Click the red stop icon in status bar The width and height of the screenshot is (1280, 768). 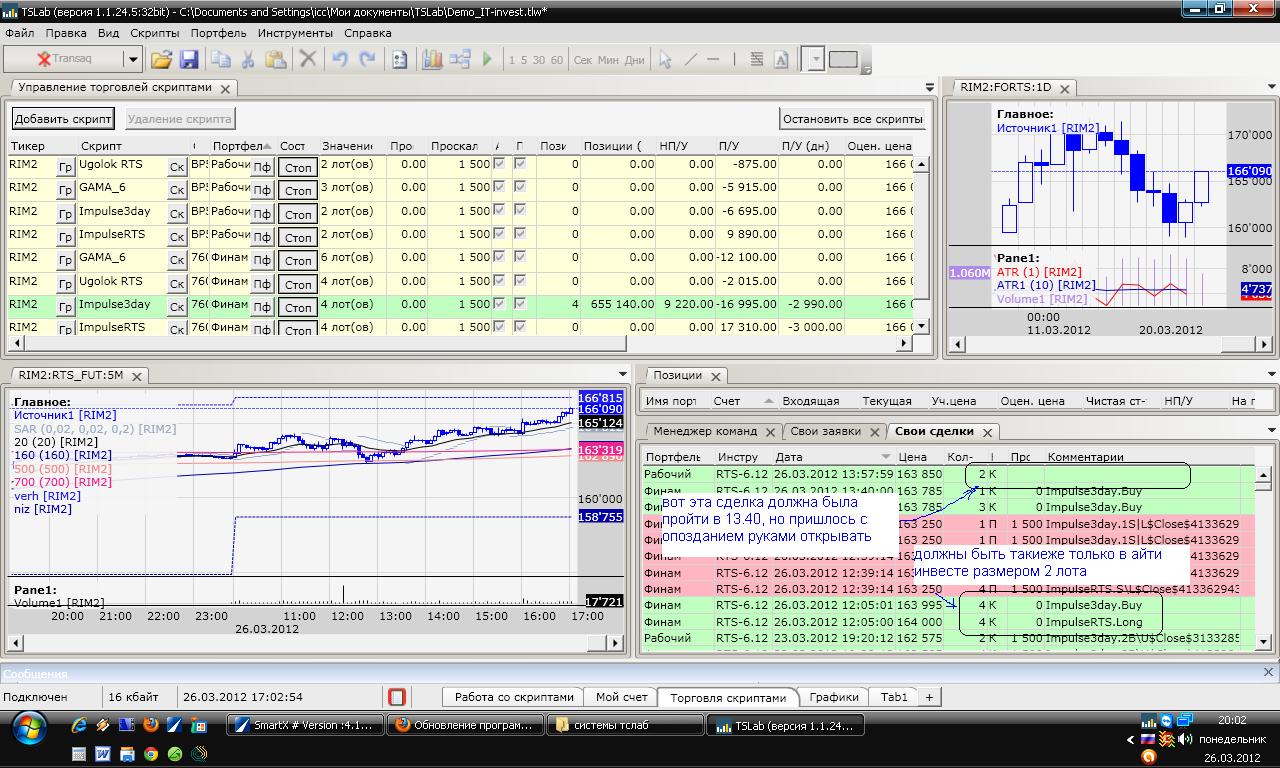click(x=397, y=697)
